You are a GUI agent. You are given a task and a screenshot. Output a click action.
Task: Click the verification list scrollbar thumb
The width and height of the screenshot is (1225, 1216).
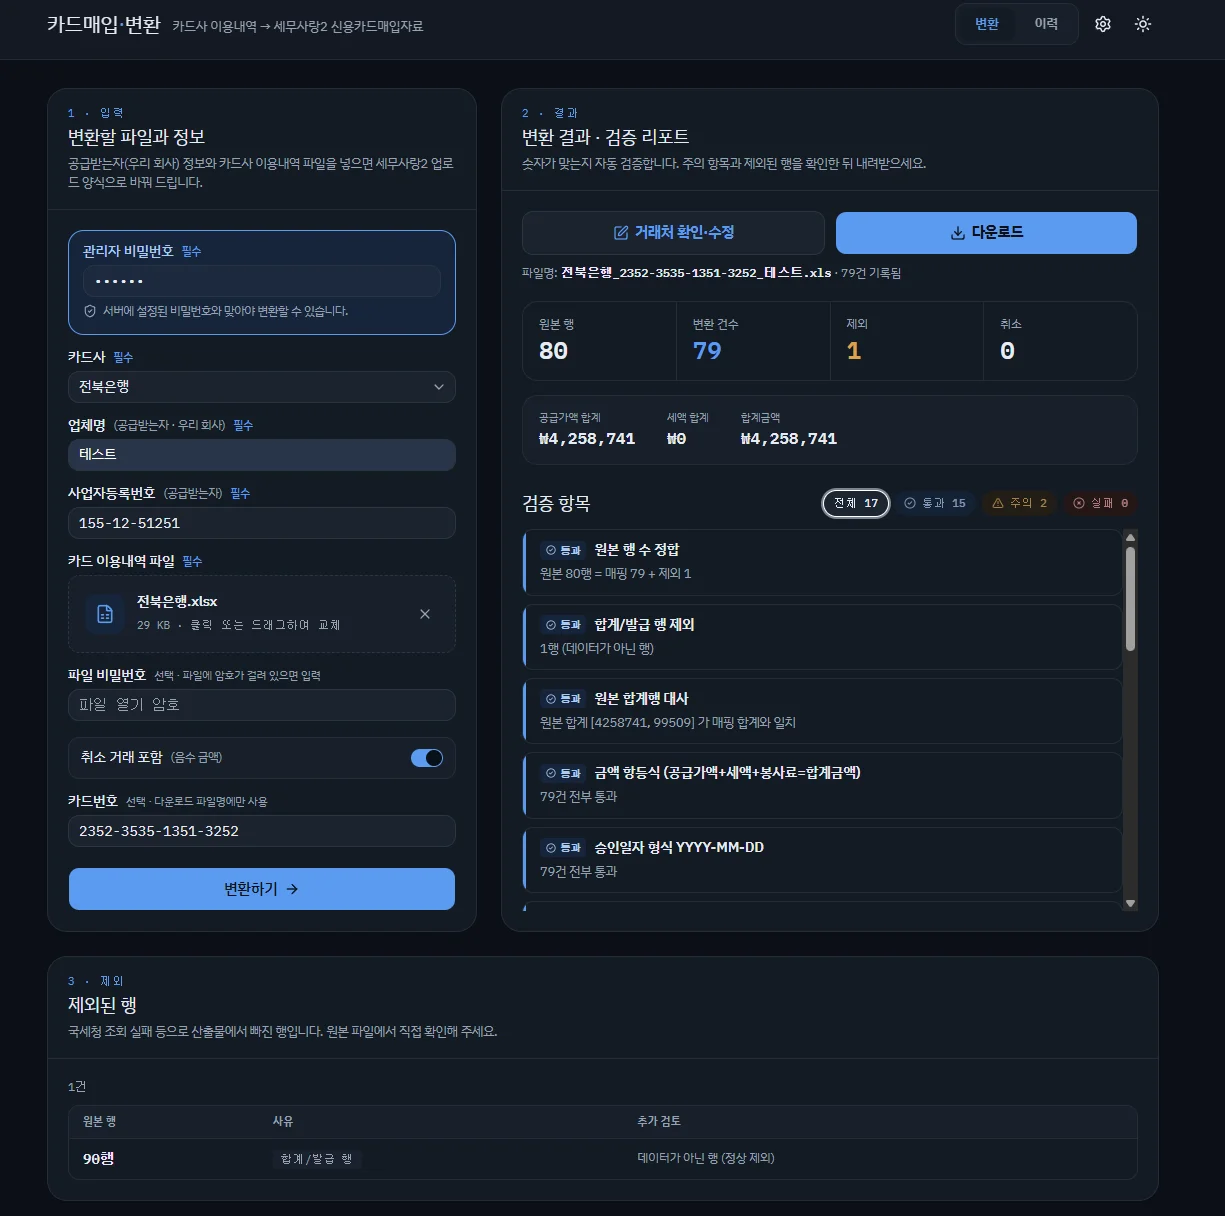(x=1130, y=599)
